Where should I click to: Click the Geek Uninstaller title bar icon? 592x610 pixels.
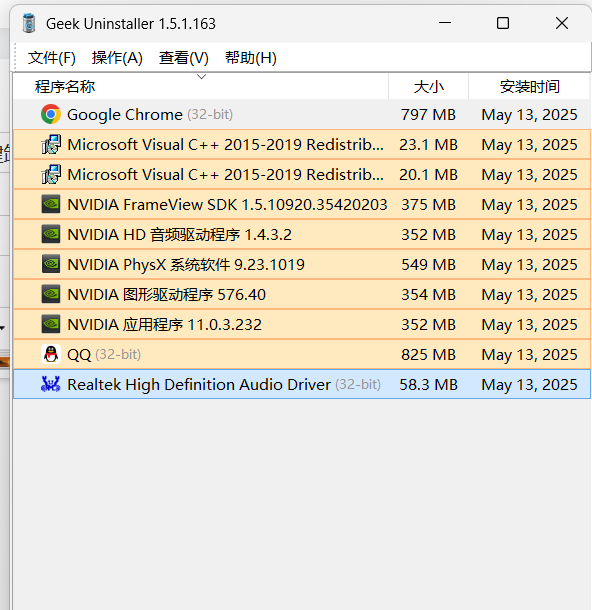tap(29, 23)
